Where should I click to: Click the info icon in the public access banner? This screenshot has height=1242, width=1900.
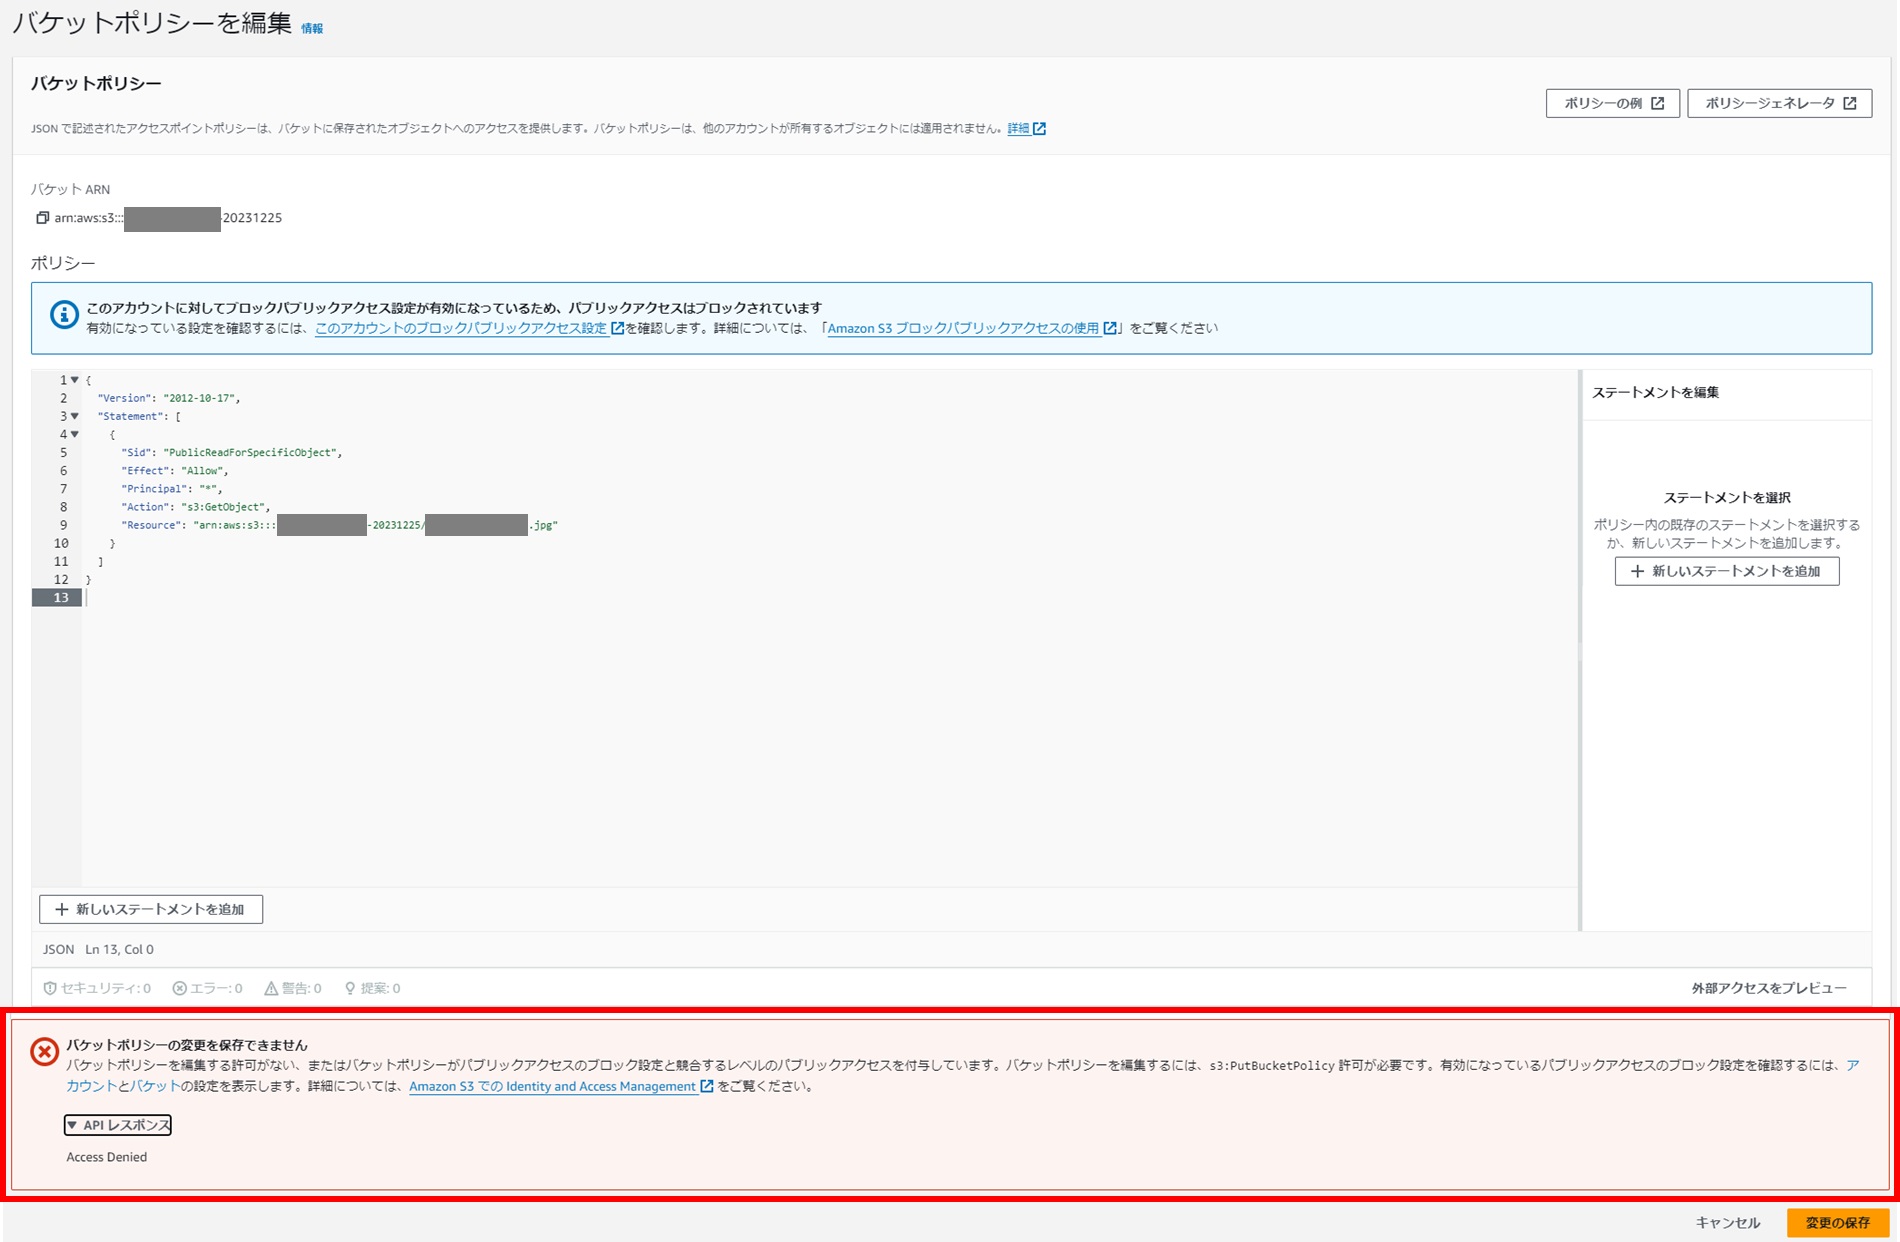[x=63, y=316]
